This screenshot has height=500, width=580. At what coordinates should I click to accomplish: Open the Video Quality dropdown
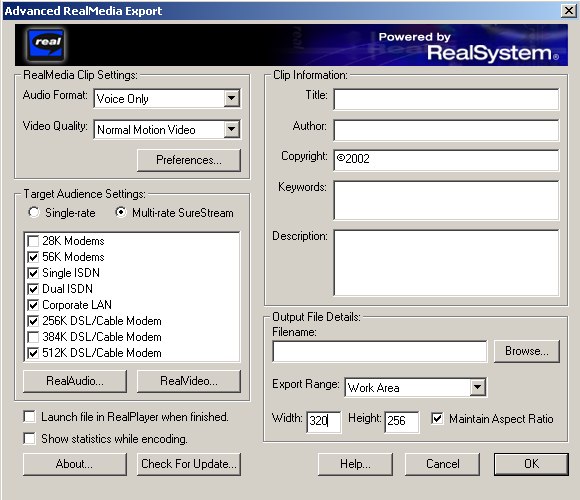tap(232, 129)
